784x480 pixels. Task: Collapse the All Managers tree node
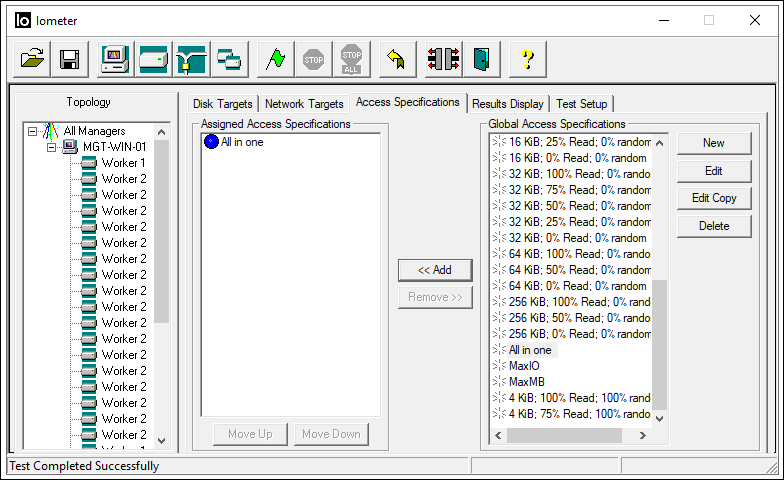(x=33, y=131)
